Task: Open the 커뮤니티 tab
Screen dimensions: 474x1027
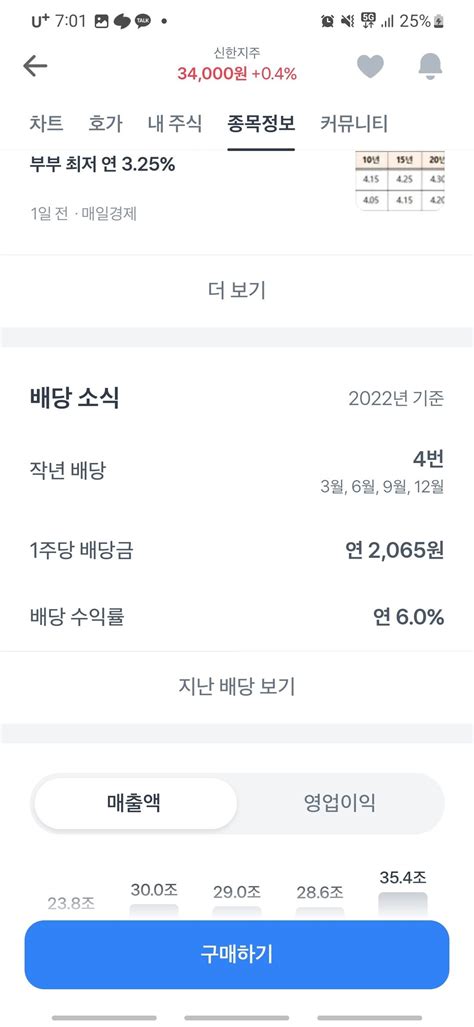Action: [354, 123]
